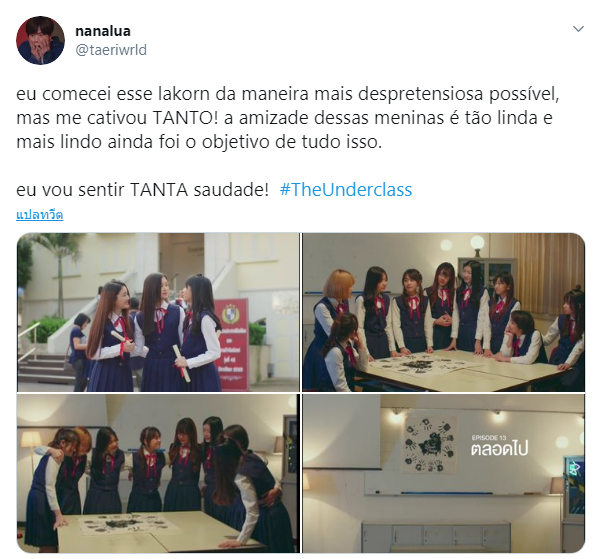
Task: Open the @taeriwrld handle profile
Action: pos(111,50)
